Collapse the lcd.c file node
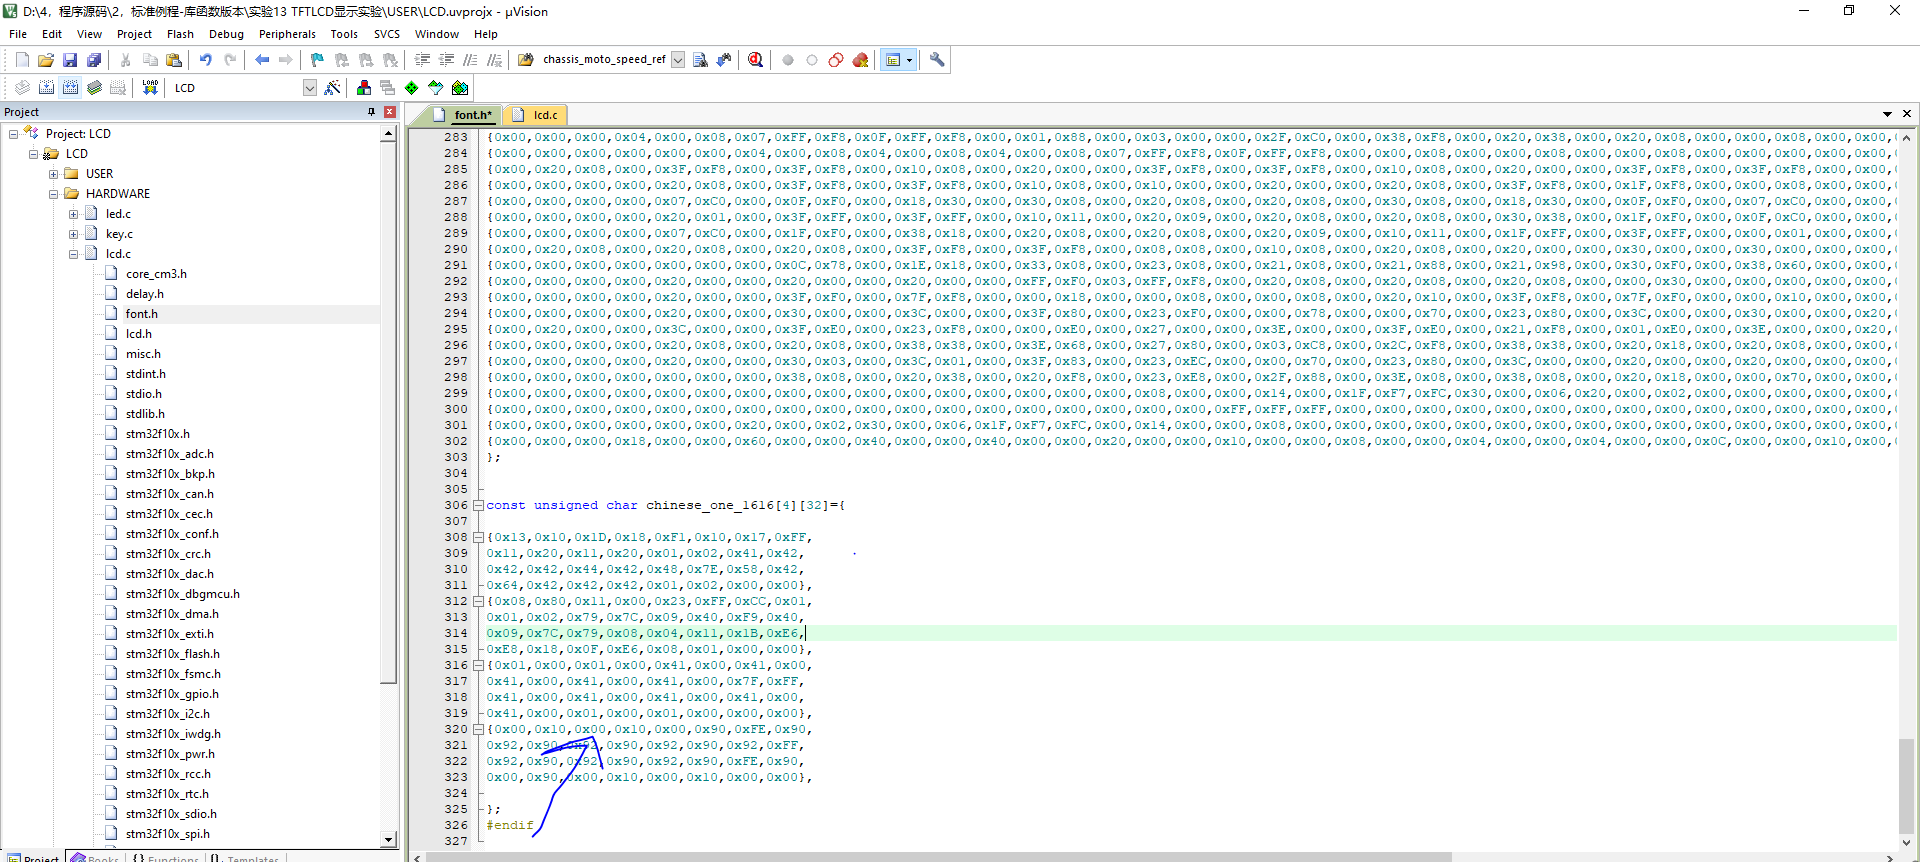Image resolution: width=1920 pixels, height=862 pixels. pos(73,254)
